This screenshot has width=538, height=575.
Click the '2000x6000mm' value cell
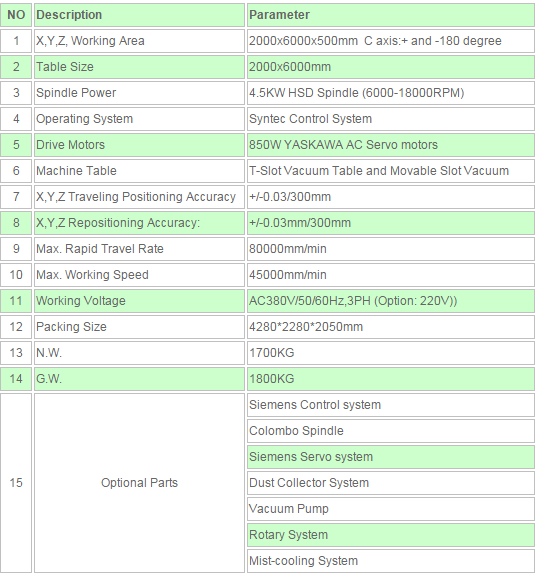(391, 67)
